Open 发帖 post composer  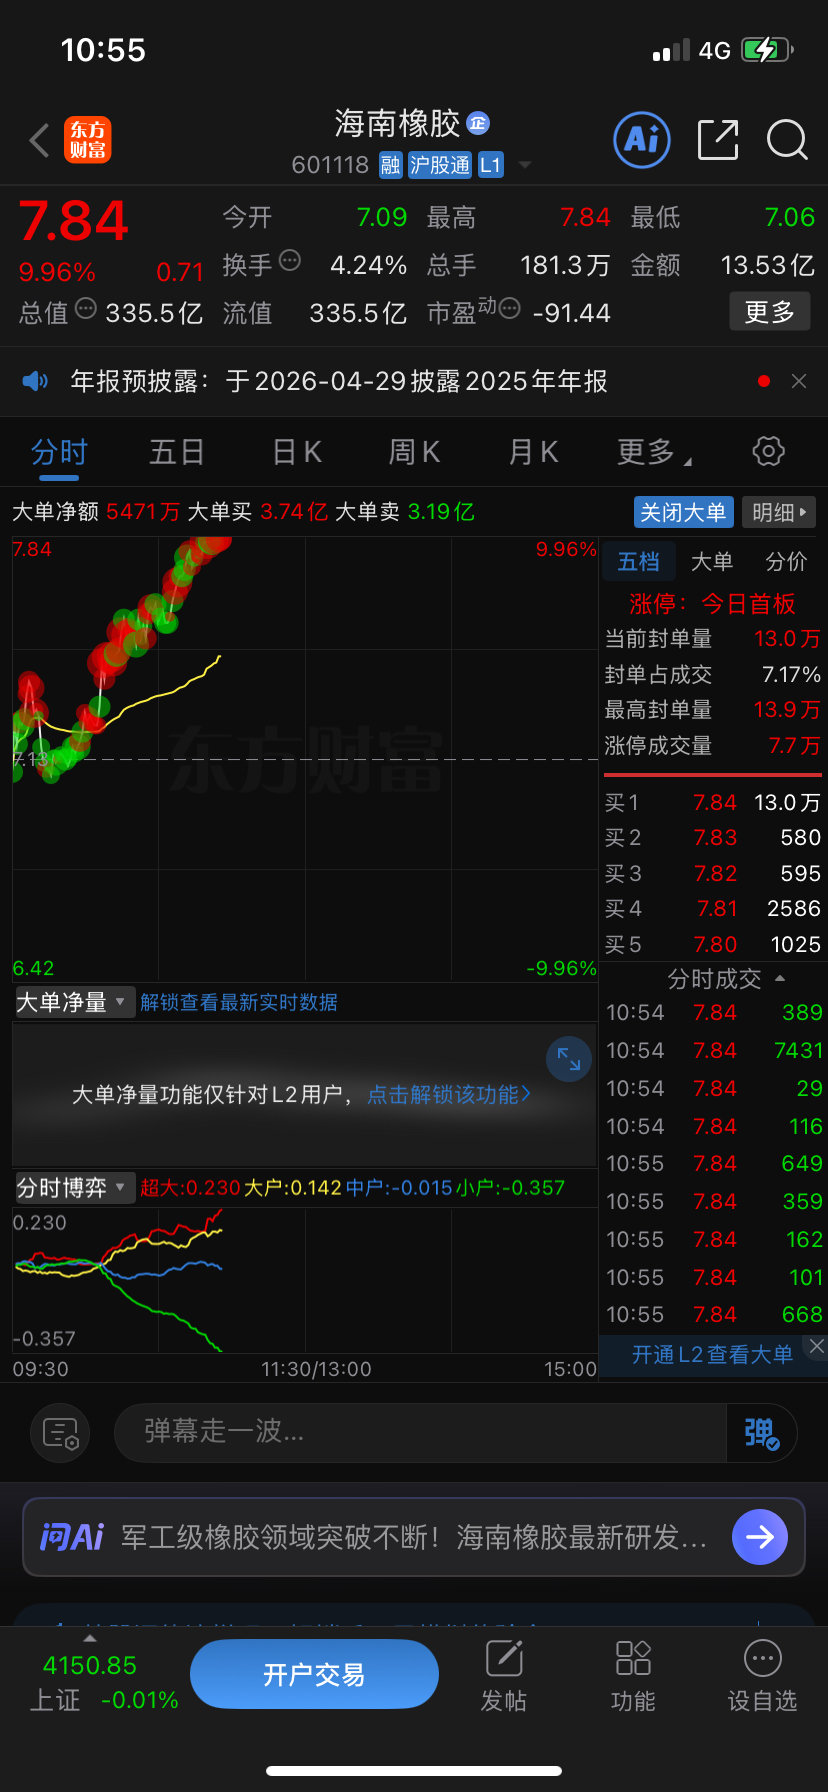[x=504, y=1676]
